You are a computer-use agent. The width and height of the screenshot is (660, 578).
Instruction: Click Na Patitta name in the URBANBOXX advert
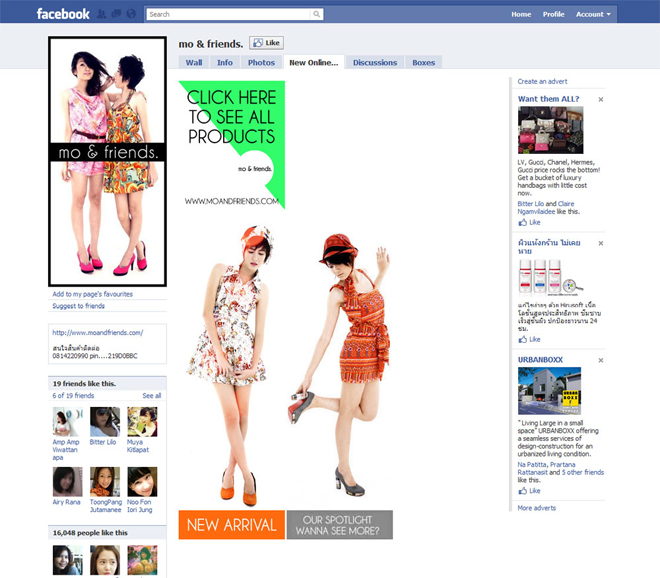(532, 464)
